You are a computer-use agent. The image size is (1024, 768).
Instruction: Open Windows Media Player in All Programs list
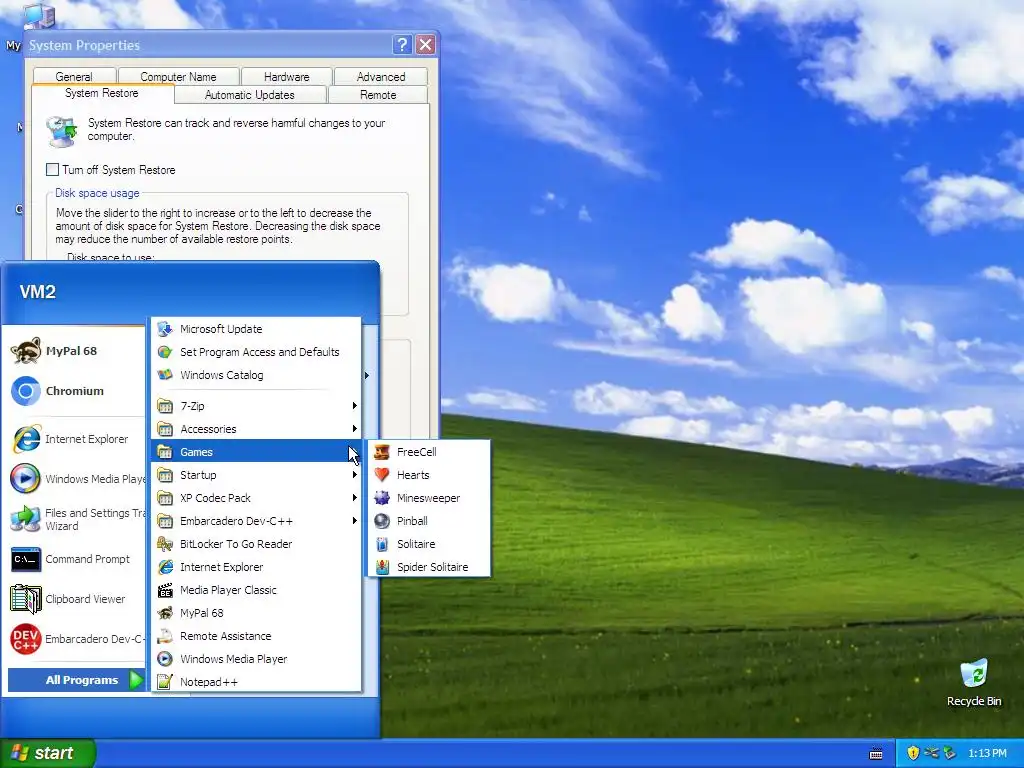click(257, 659)
